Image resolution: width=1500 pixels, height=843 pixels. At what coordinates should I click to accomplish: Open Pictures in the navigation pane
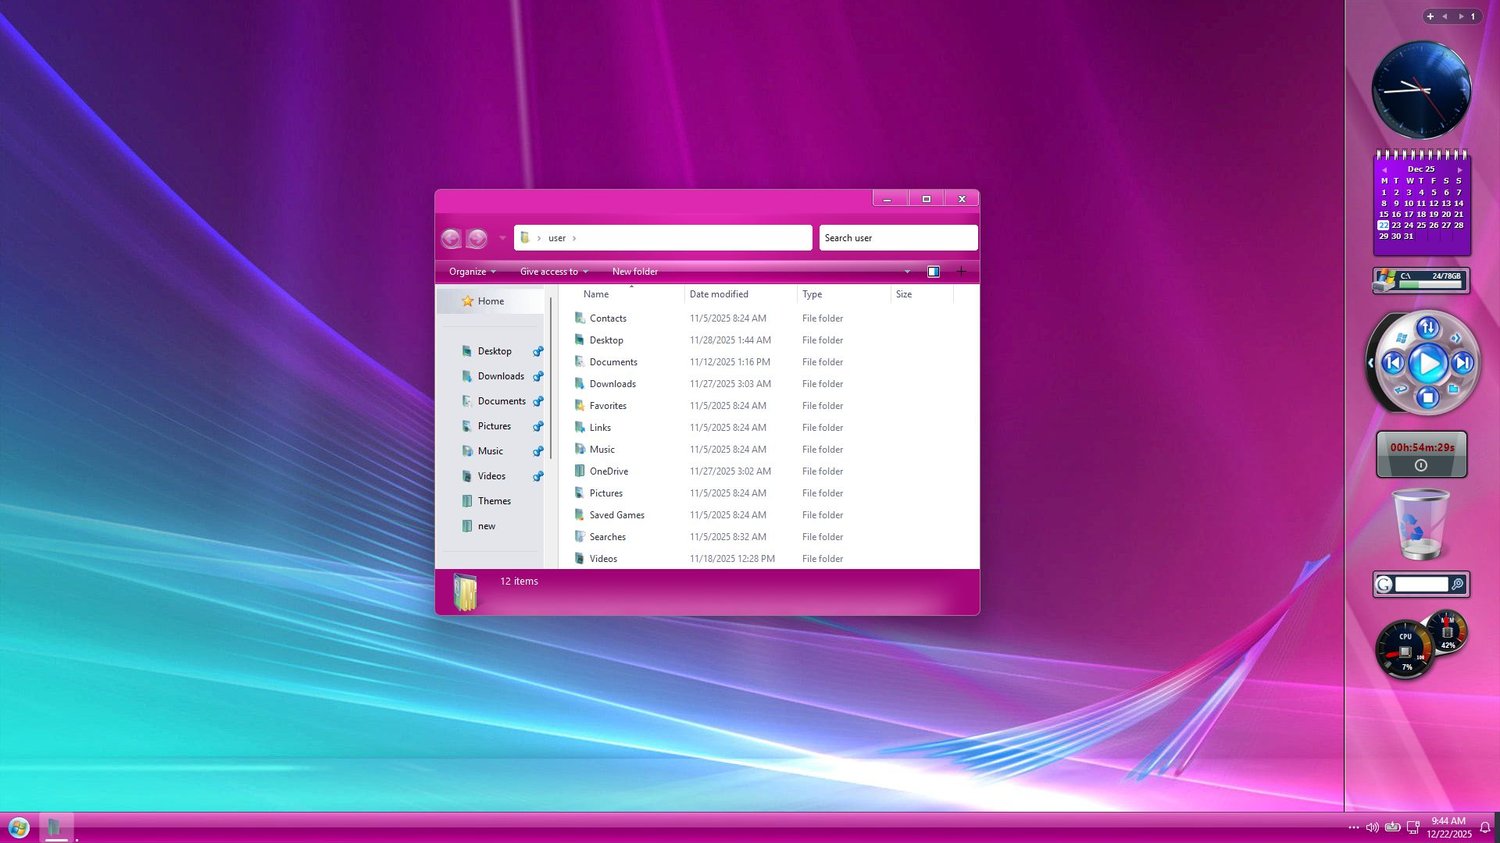point(494,426)
